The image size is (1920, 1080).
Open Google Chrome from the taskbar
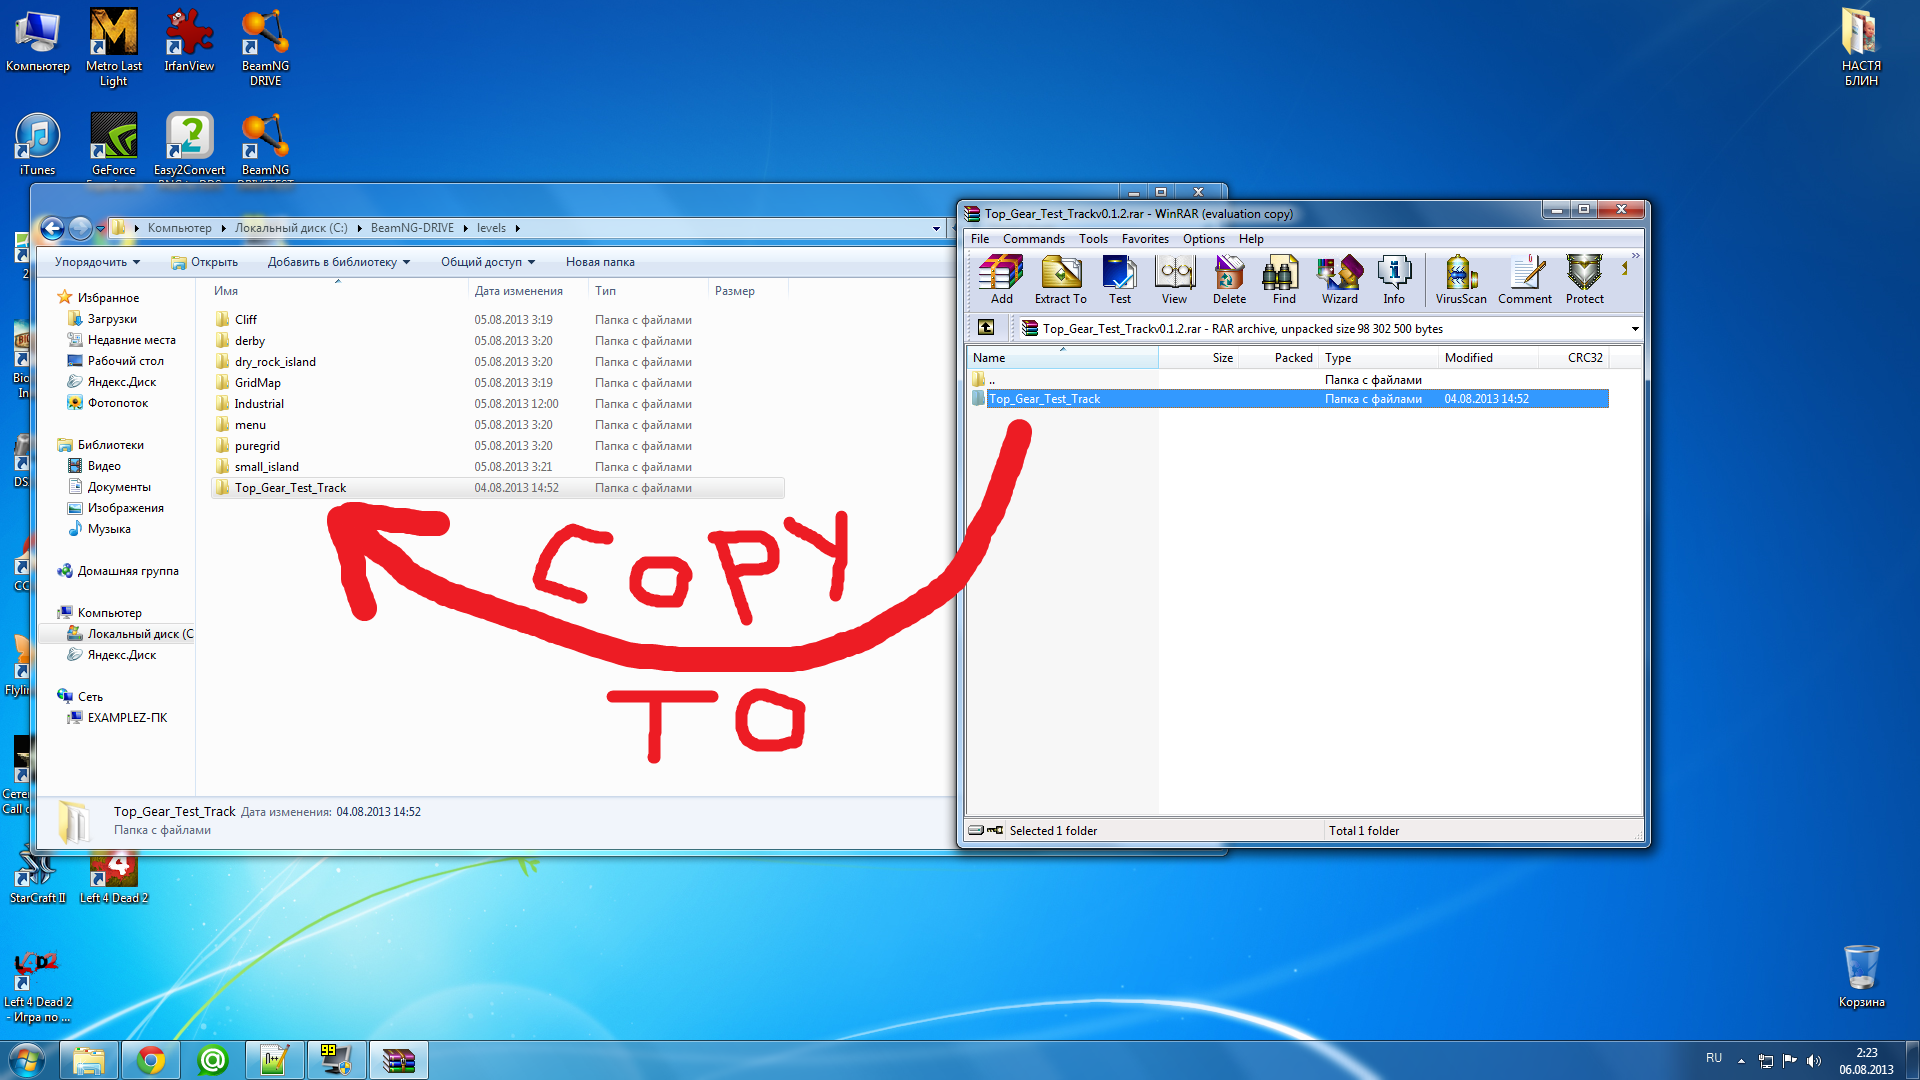[x=151, y=1060]
